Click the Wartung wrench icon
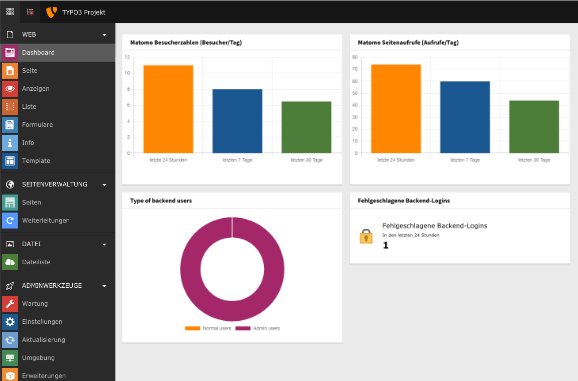The image size is (578, 381). click(x=10, y=304)
